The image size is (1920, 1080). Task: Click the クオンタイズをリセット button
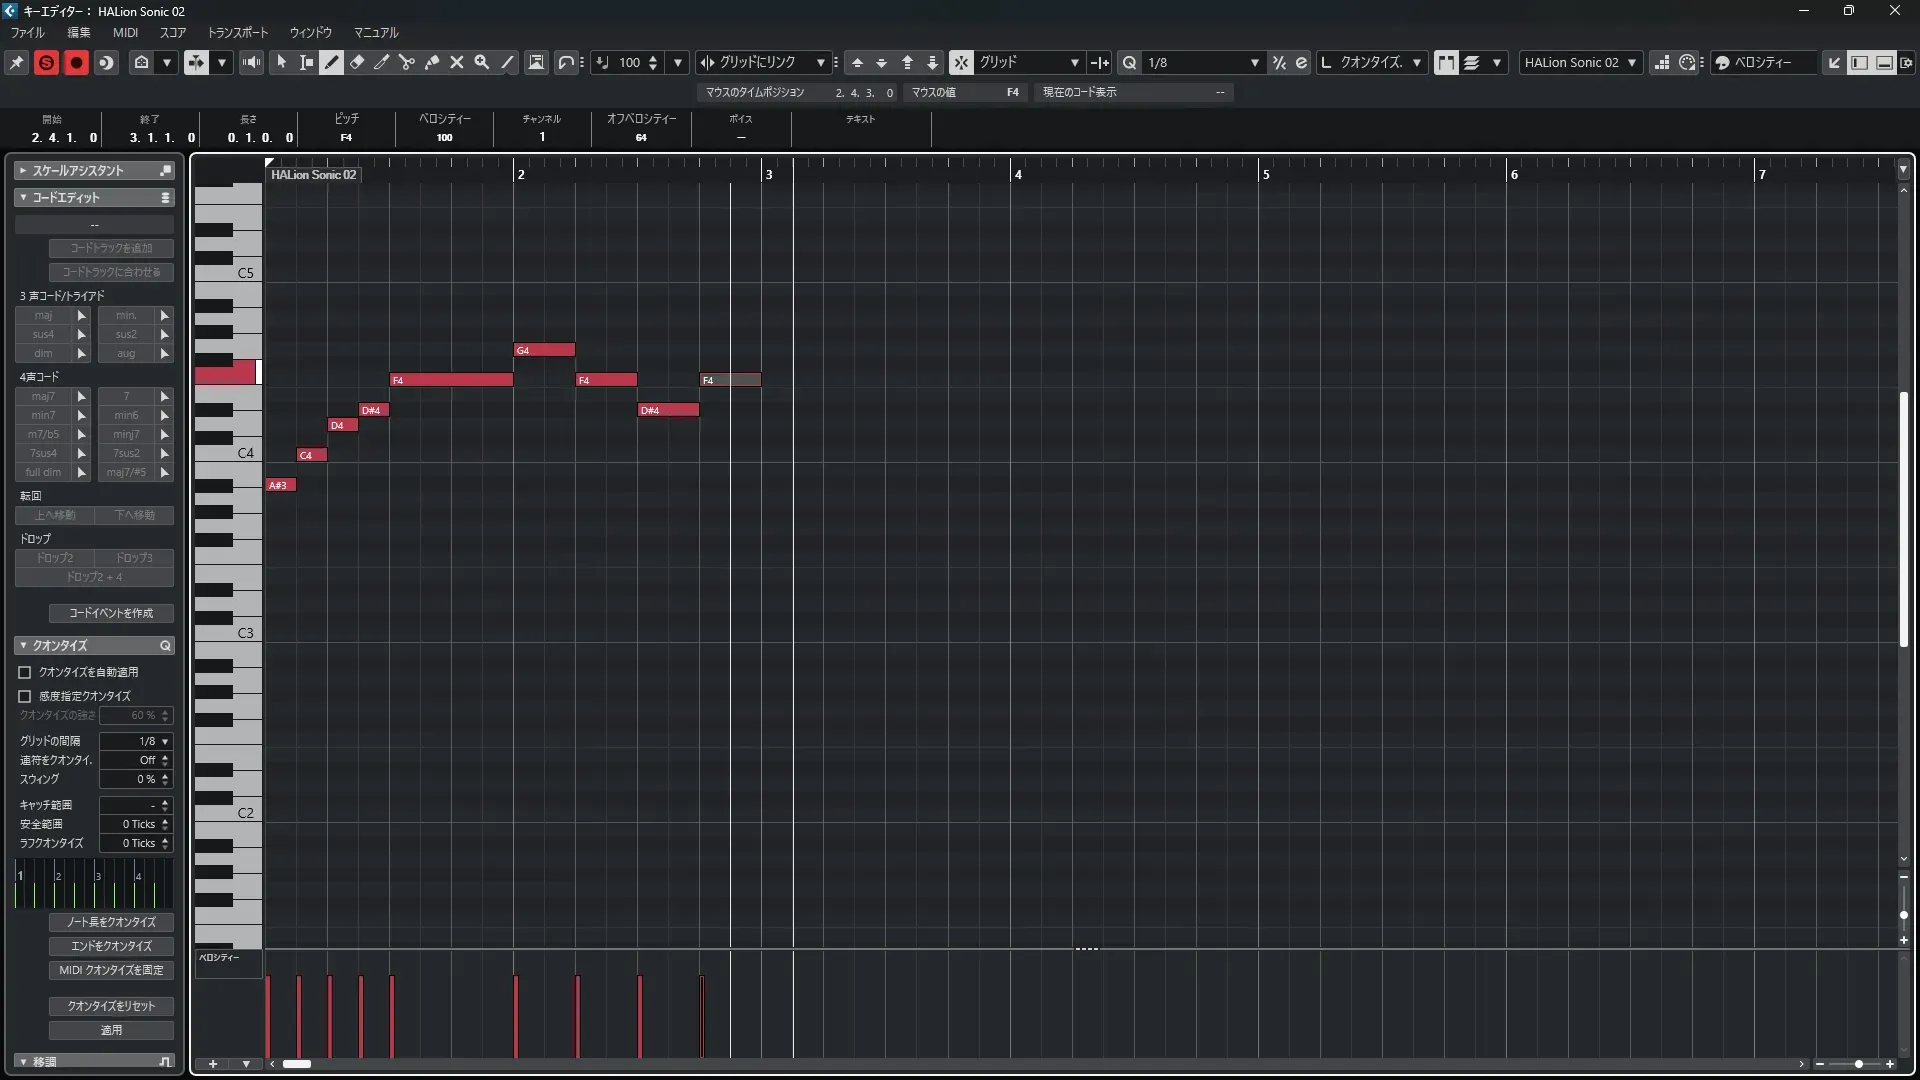click(x=111, y=1006)
